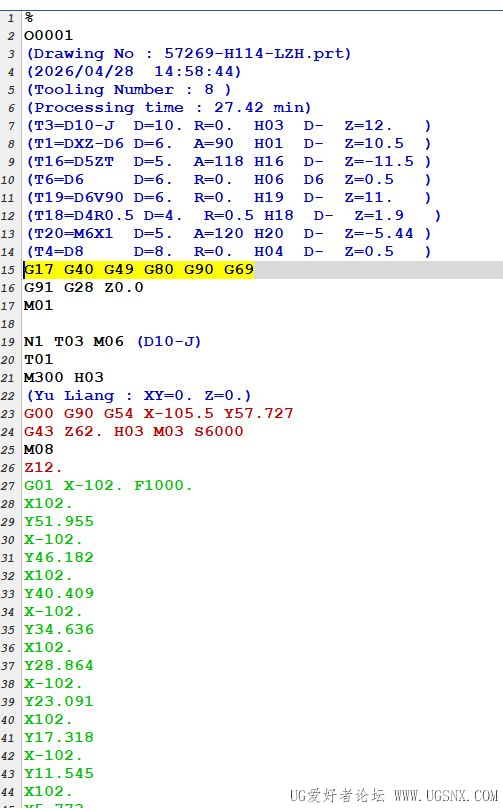Select the T1=DXZ-D6 tool list row

pyautogui.click(x=228, y=144)
